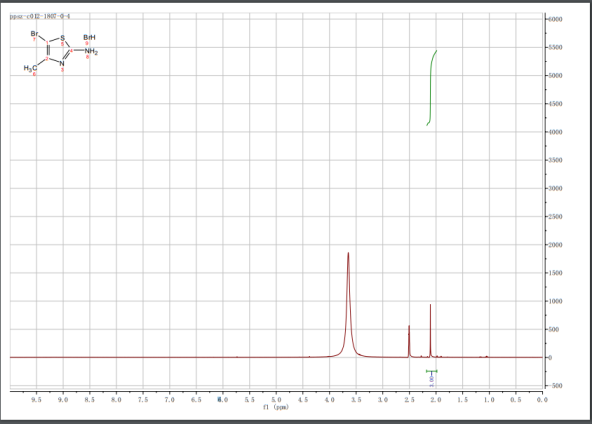This screenshot has height=425, width=592.
Task: Click the BrH label above NH2
Action: pos(89,37)
